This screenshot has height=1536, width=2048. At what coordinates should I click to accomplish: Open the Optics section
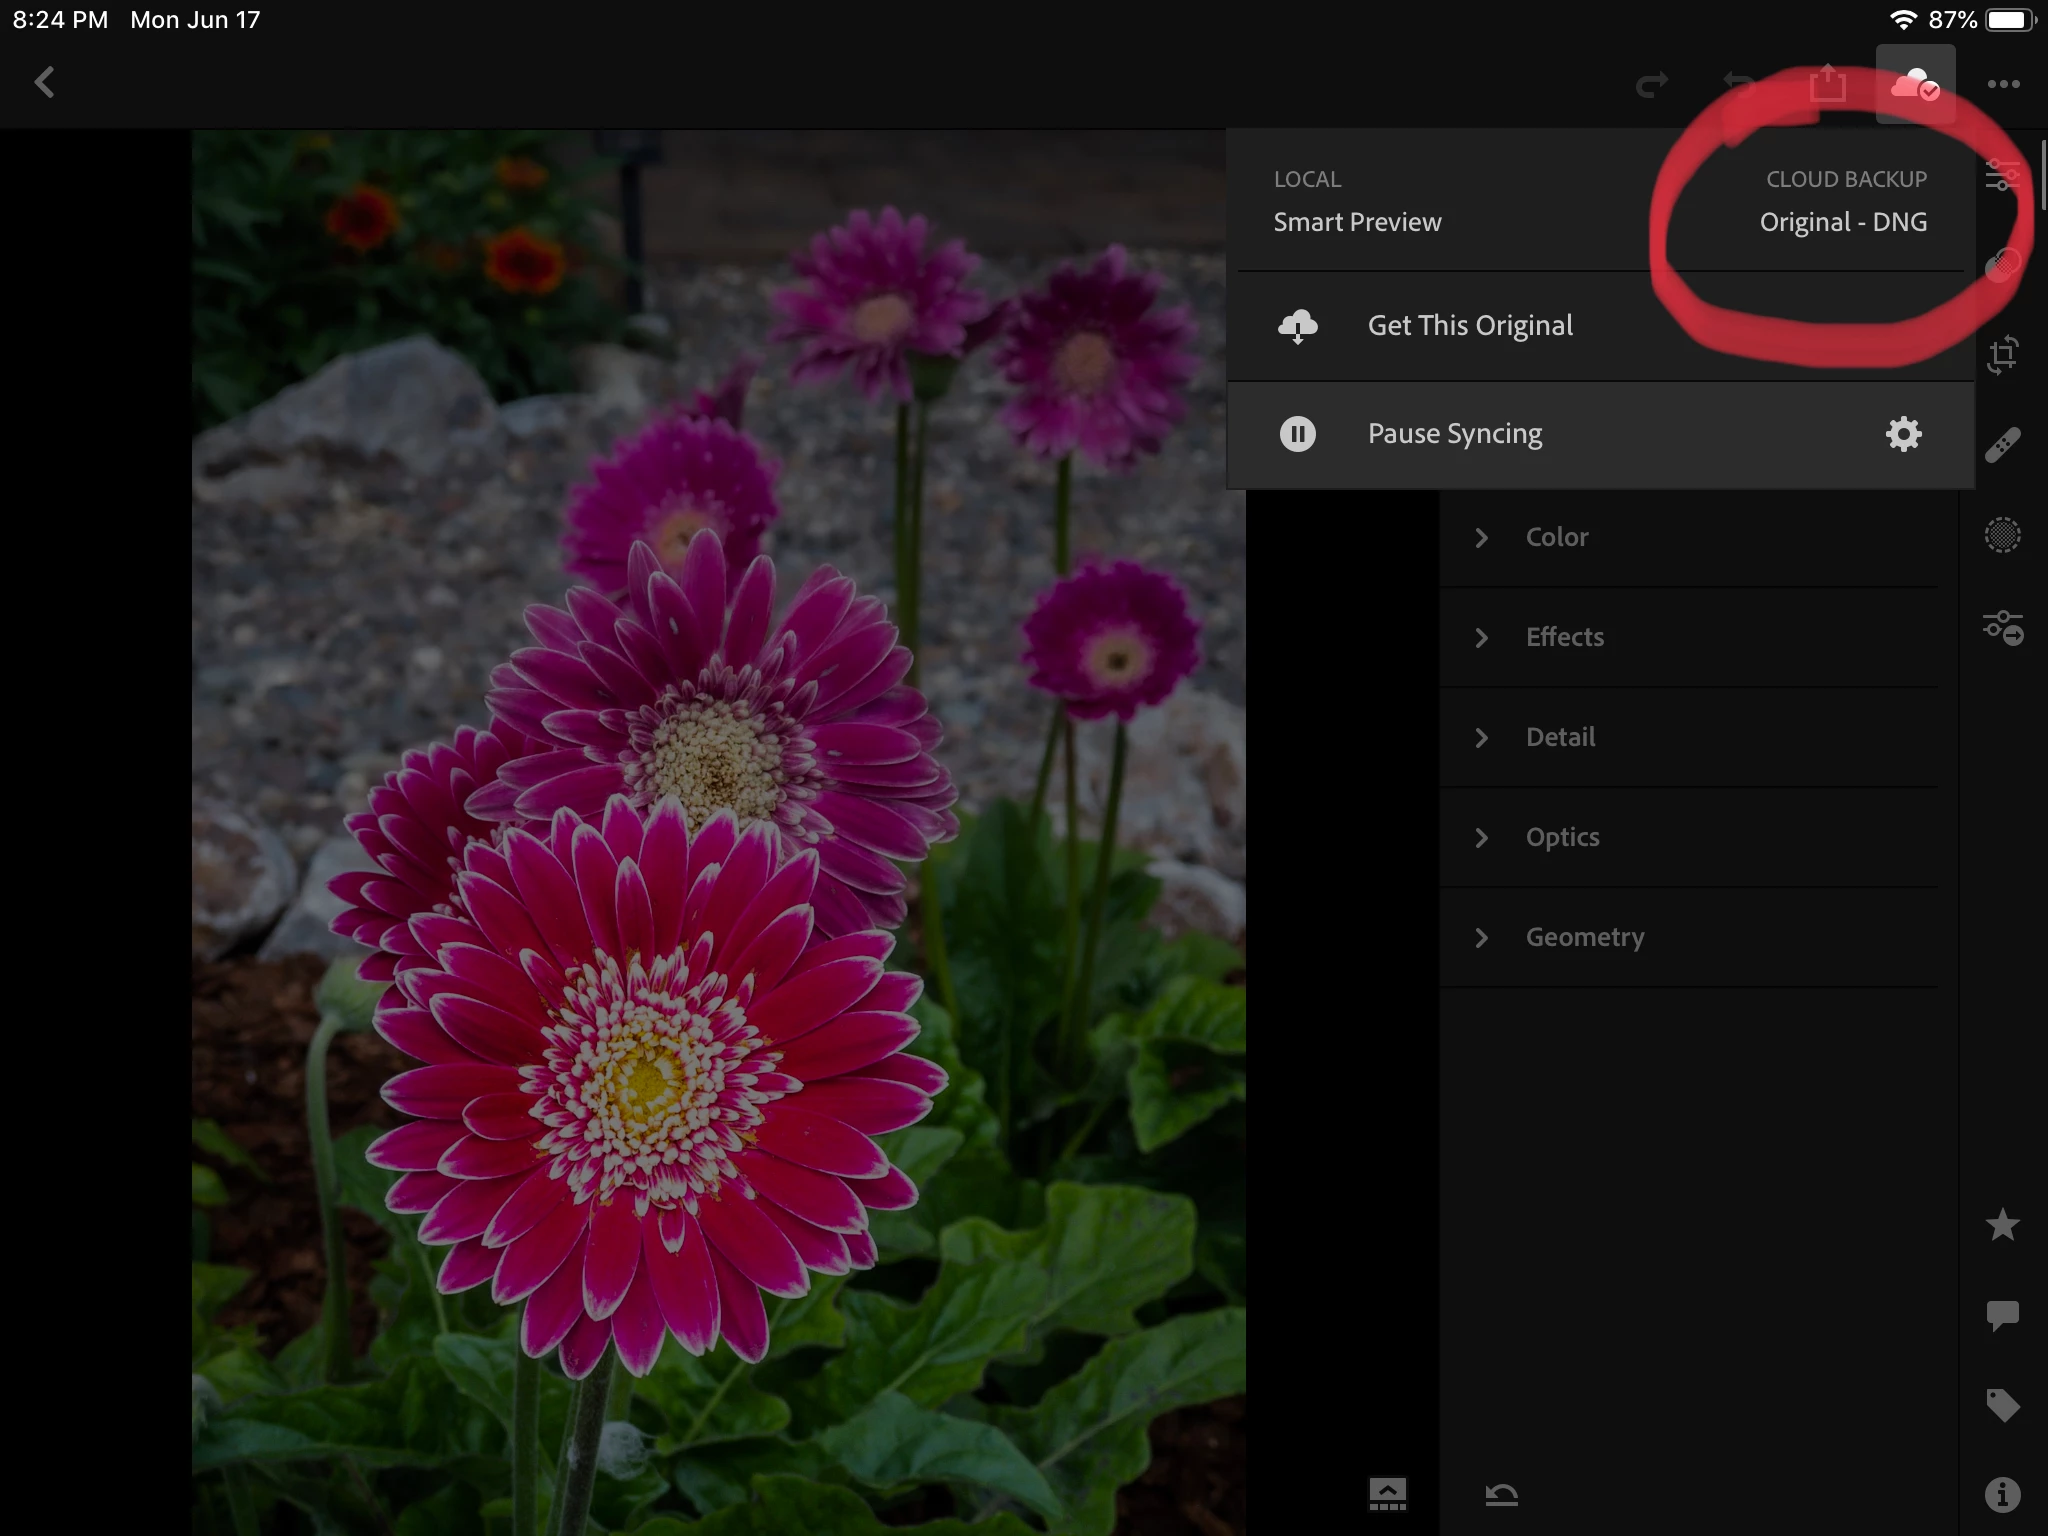click(1562, 837)
